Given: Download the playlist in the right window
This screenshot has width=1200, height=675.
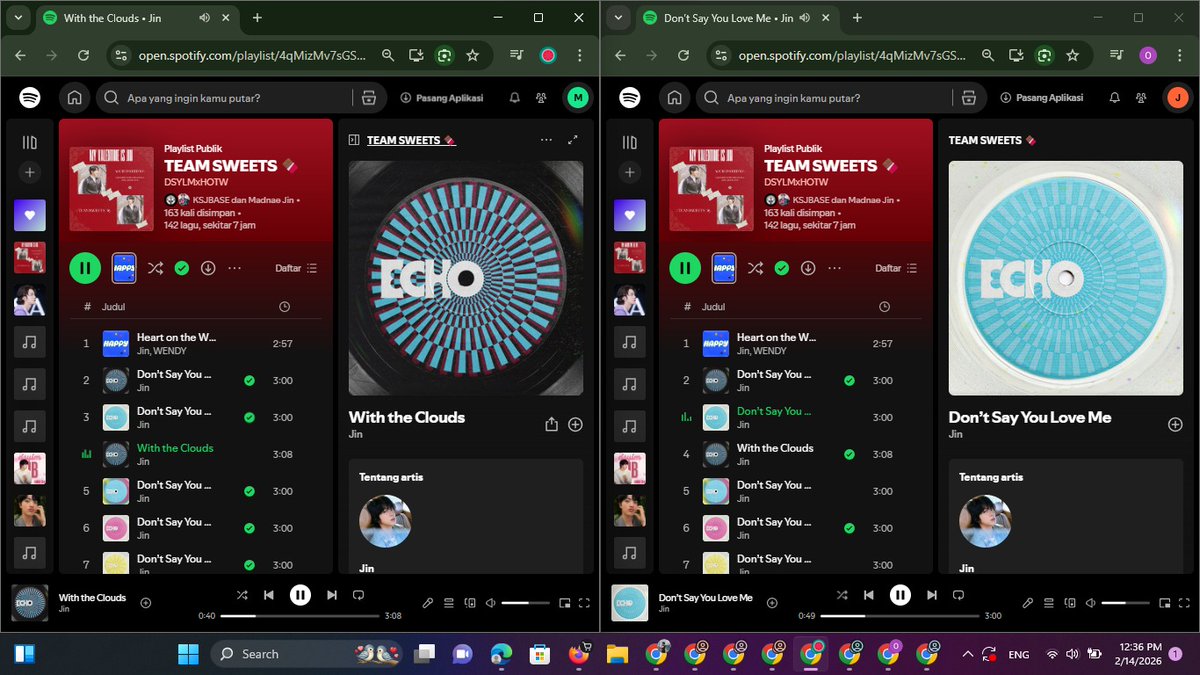Looking at the screenshot, I should [x=808, y=268].
